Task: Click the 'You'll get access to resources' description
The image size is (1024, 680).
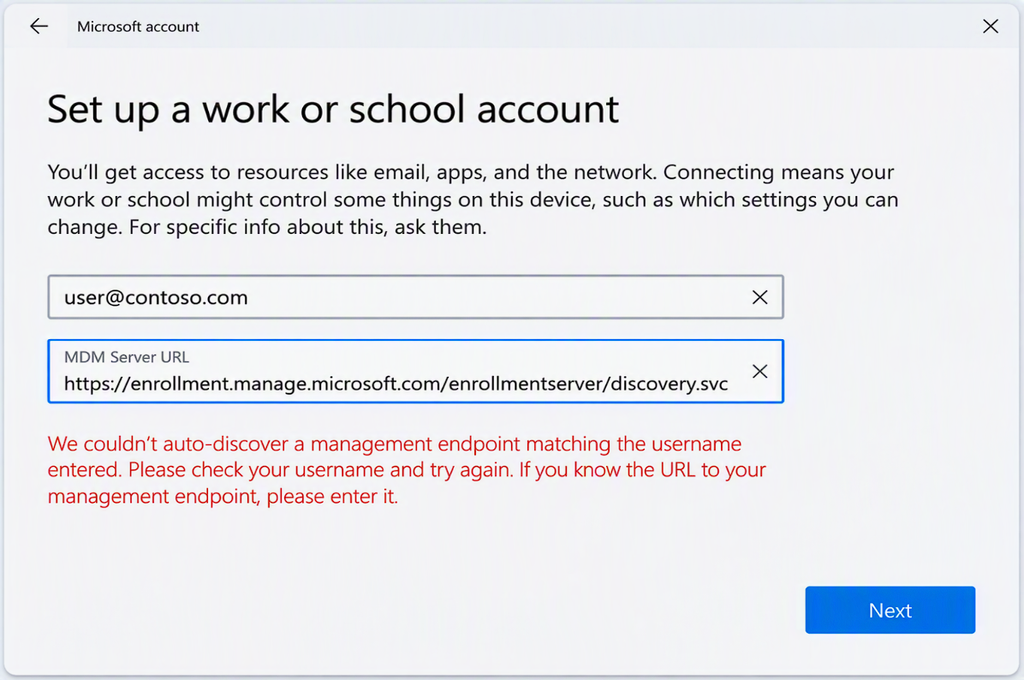Action: 473,199
